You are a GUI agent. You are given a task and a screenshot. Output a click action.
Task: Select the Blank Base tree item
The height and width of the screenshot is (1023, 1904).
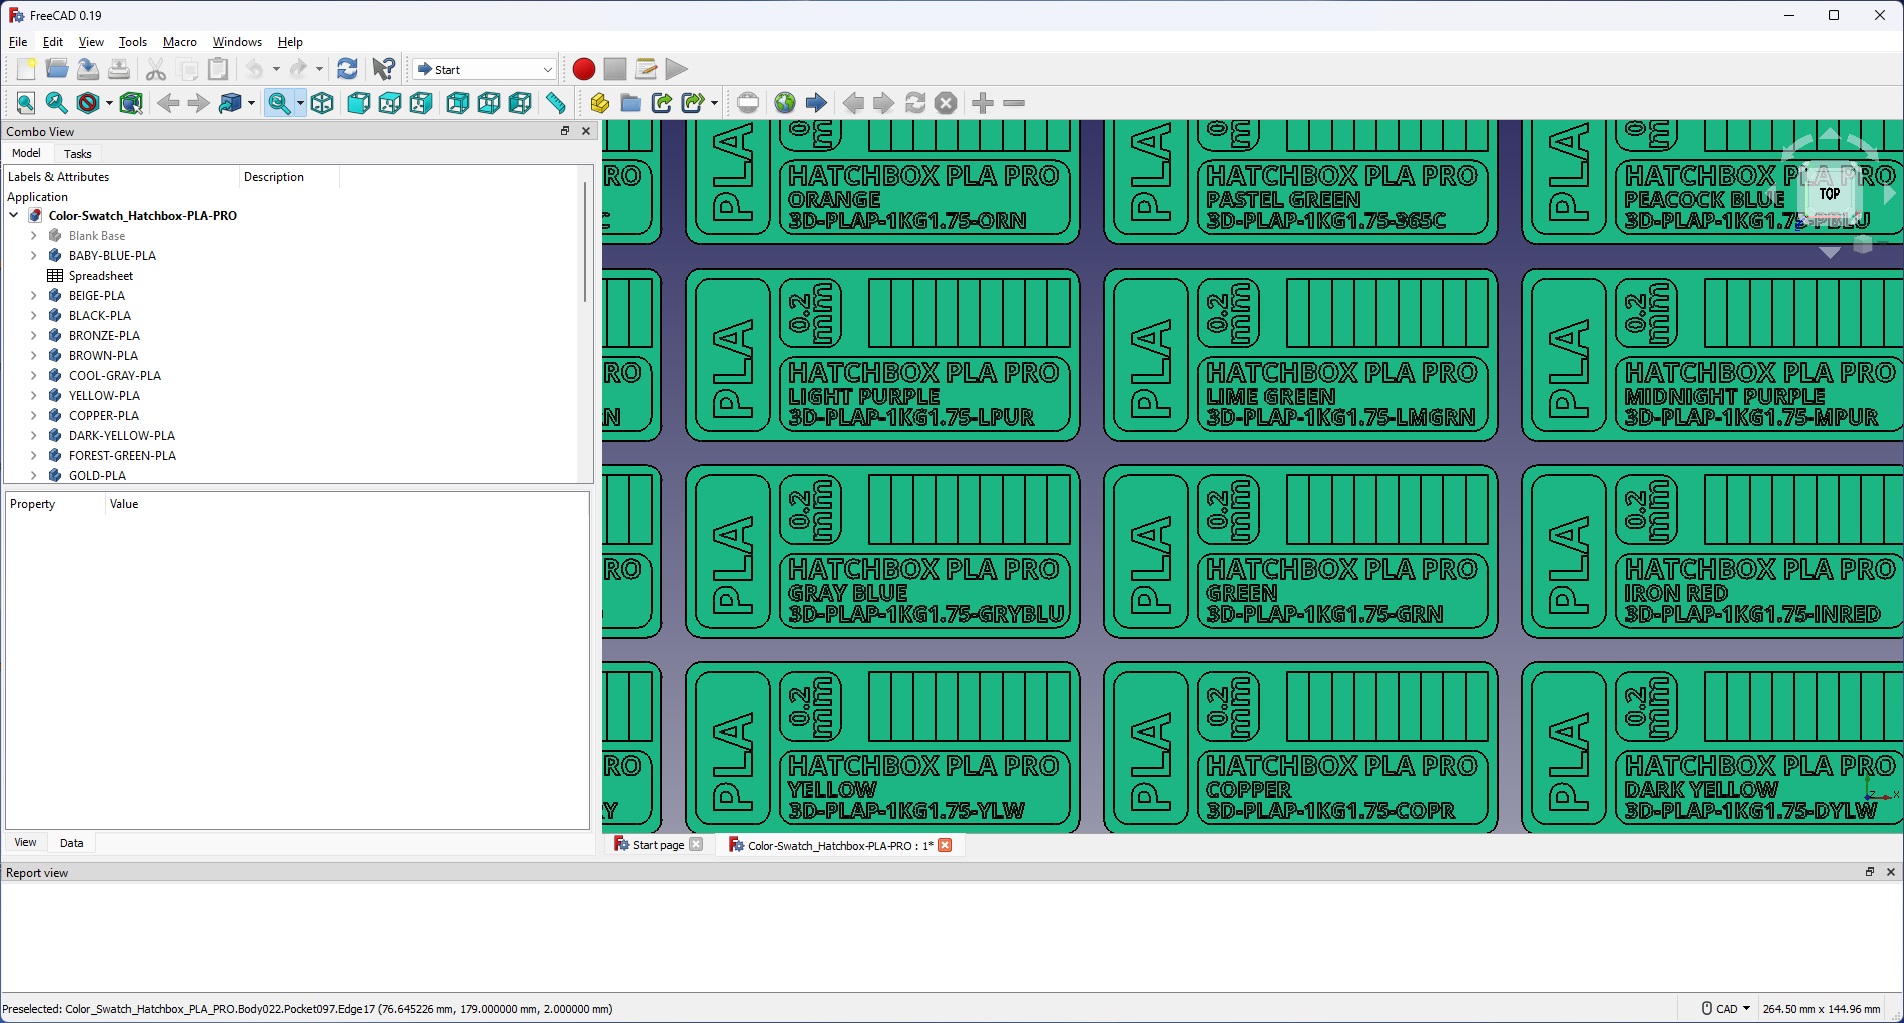(97, 235)
